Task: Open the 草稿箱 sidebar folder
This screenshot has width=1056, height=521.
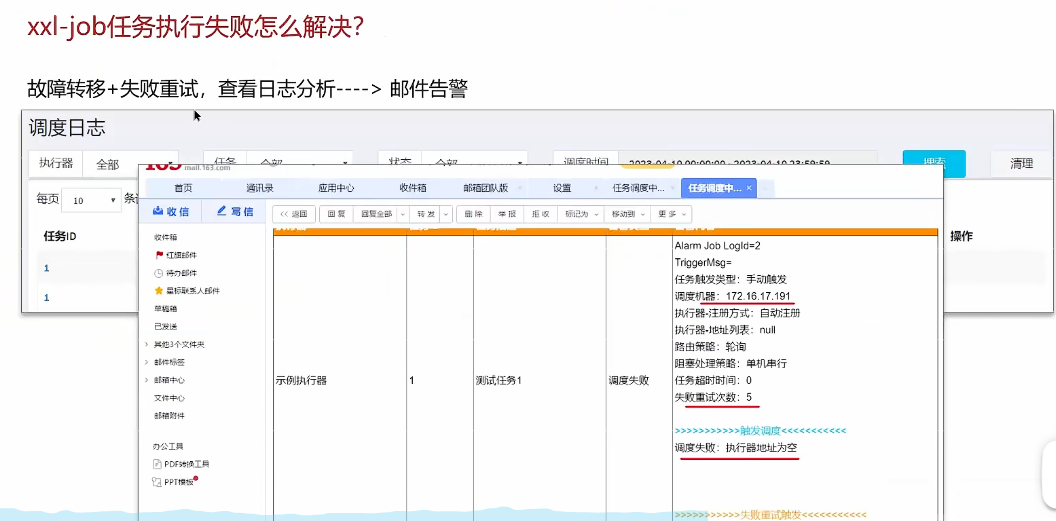Action: (166, 309)
